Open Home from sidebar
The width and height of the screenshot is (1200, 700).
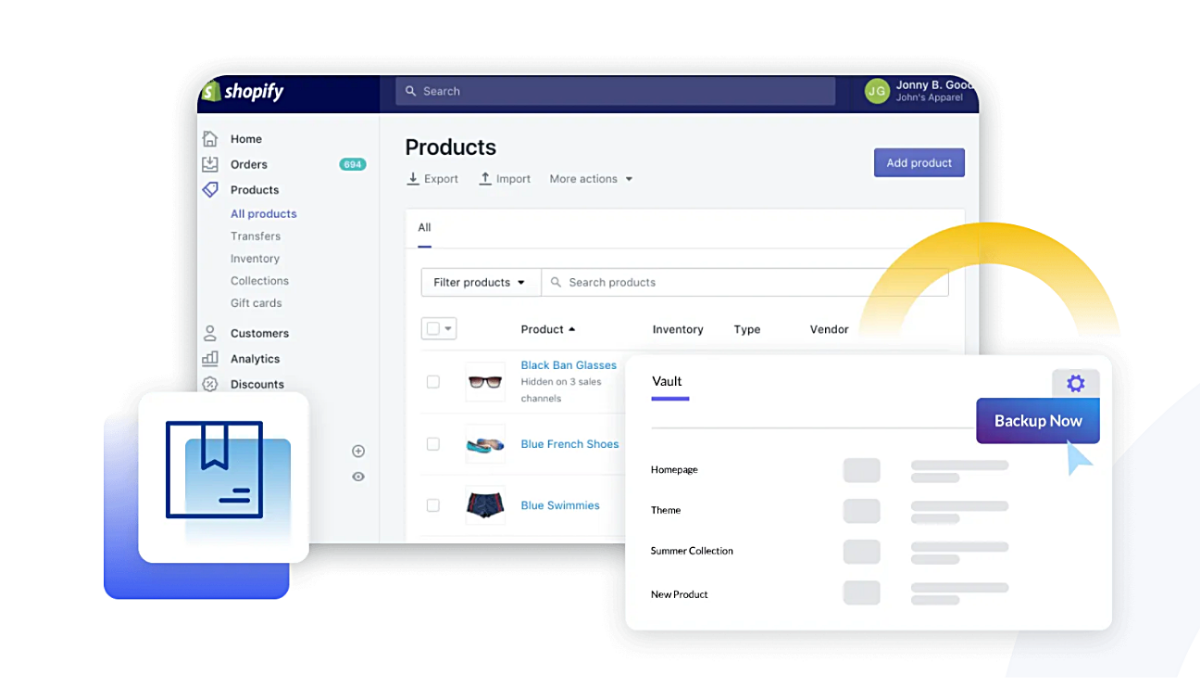pyautogui.click(x=246, y=139)
